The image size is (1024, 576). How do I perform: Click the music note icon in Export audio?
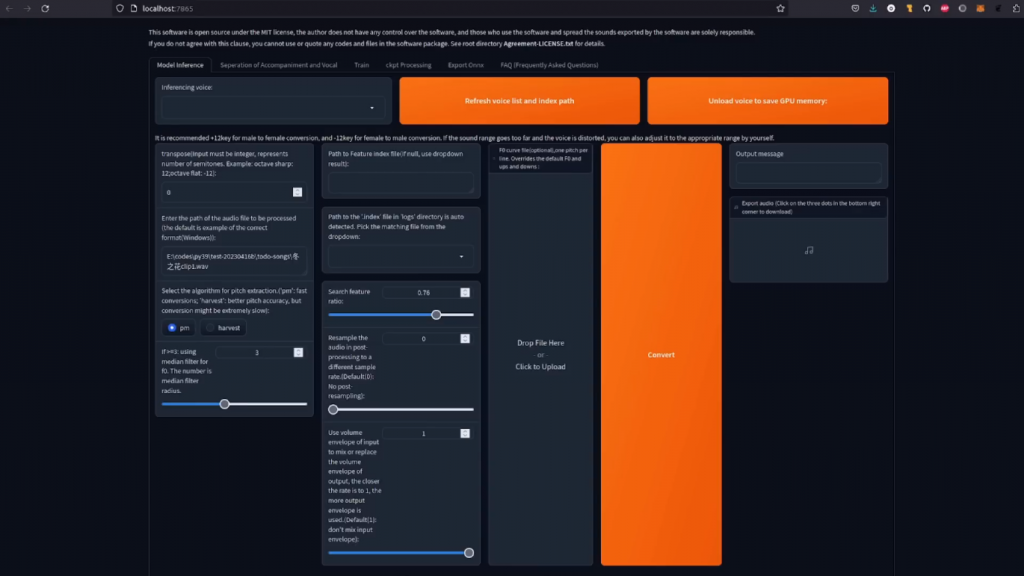pyautogui.click(x=808, y=250)
